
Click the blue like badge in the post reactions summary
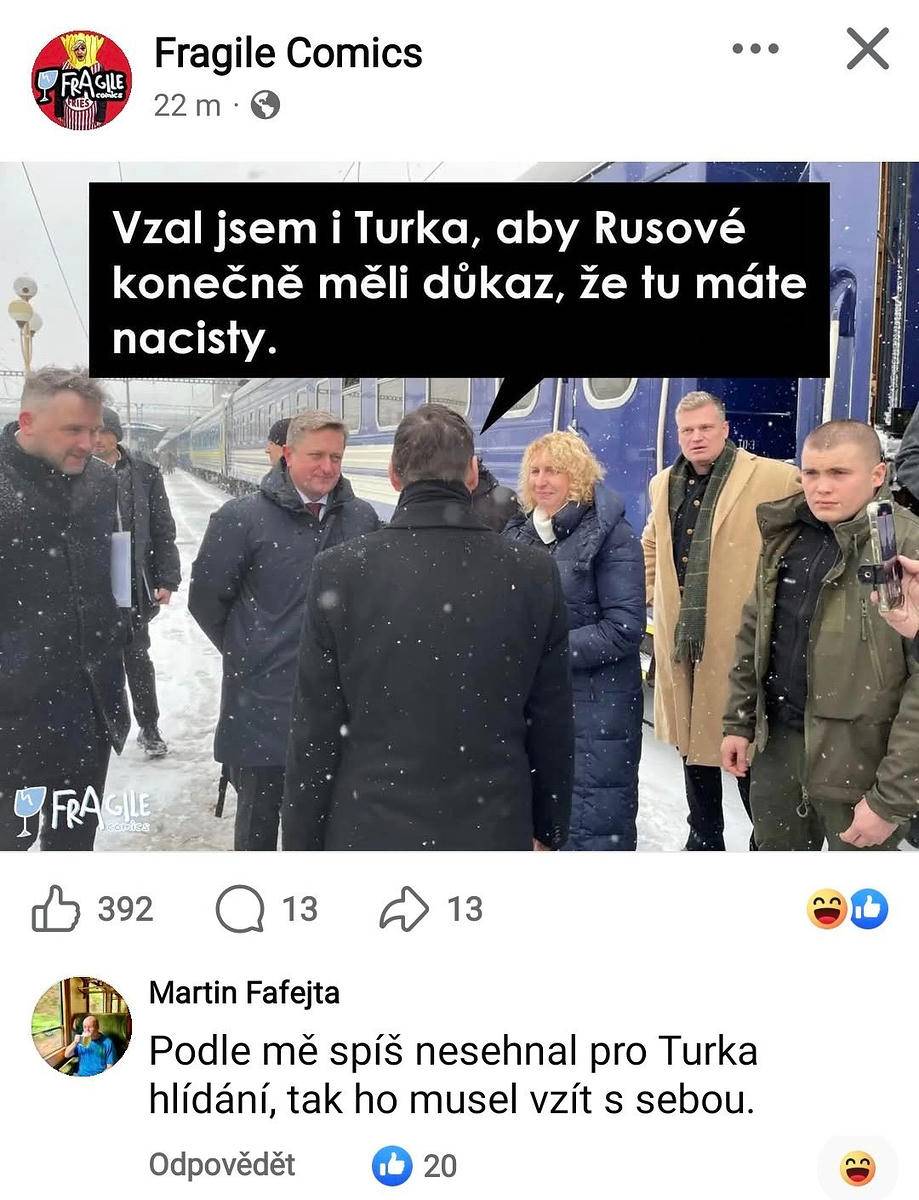869,909
